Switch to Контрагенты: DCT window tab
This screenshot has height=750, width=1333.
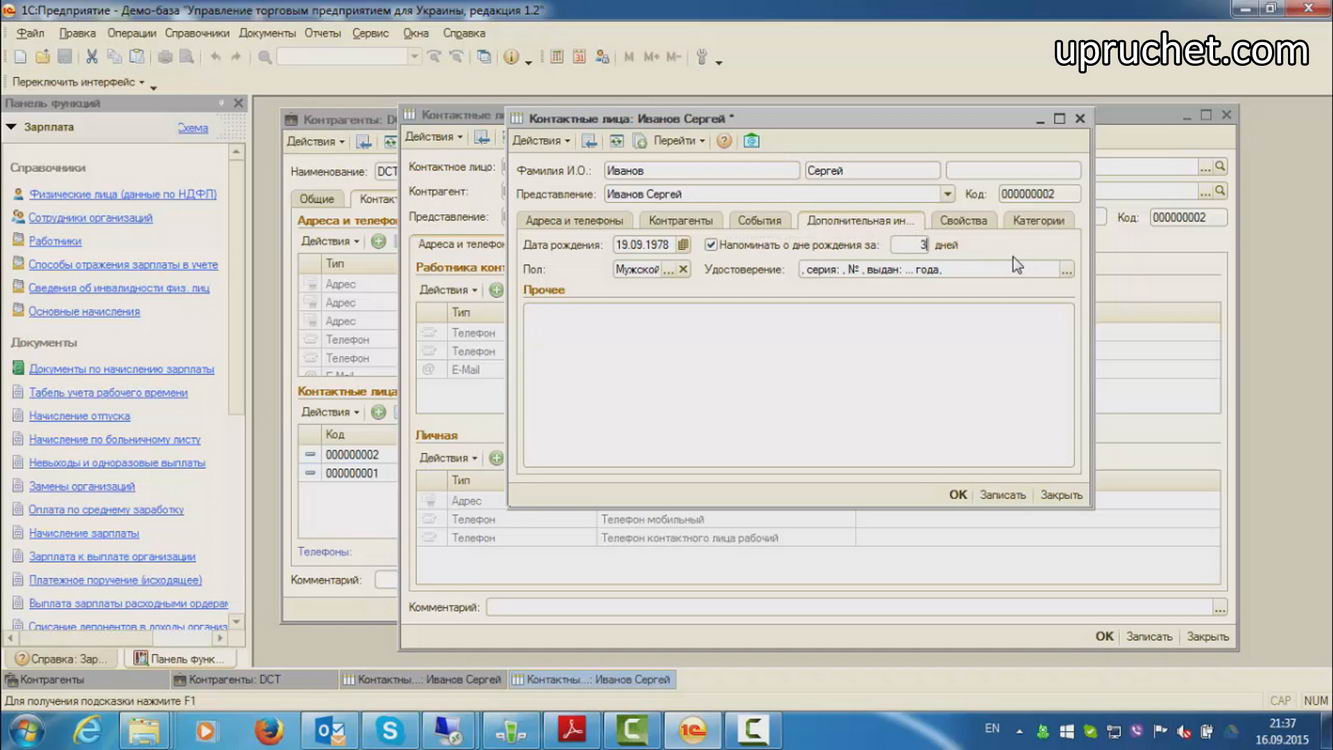[252, 680]
